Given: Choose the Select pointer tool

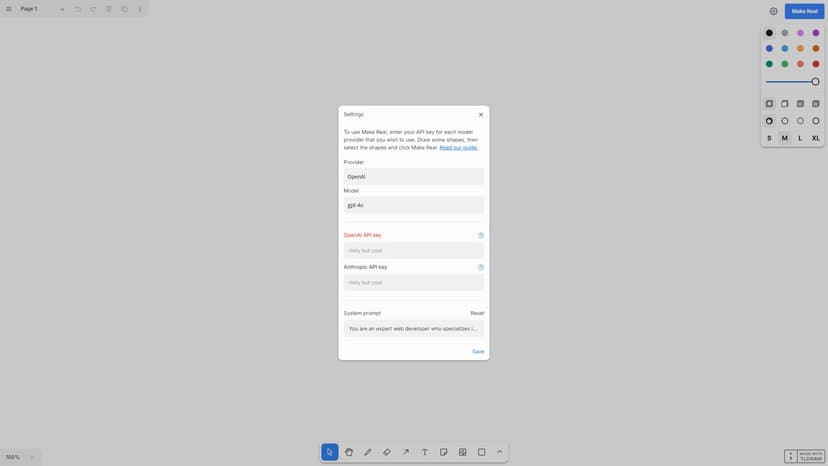Looking at the screenshot, I should [330, 452].
